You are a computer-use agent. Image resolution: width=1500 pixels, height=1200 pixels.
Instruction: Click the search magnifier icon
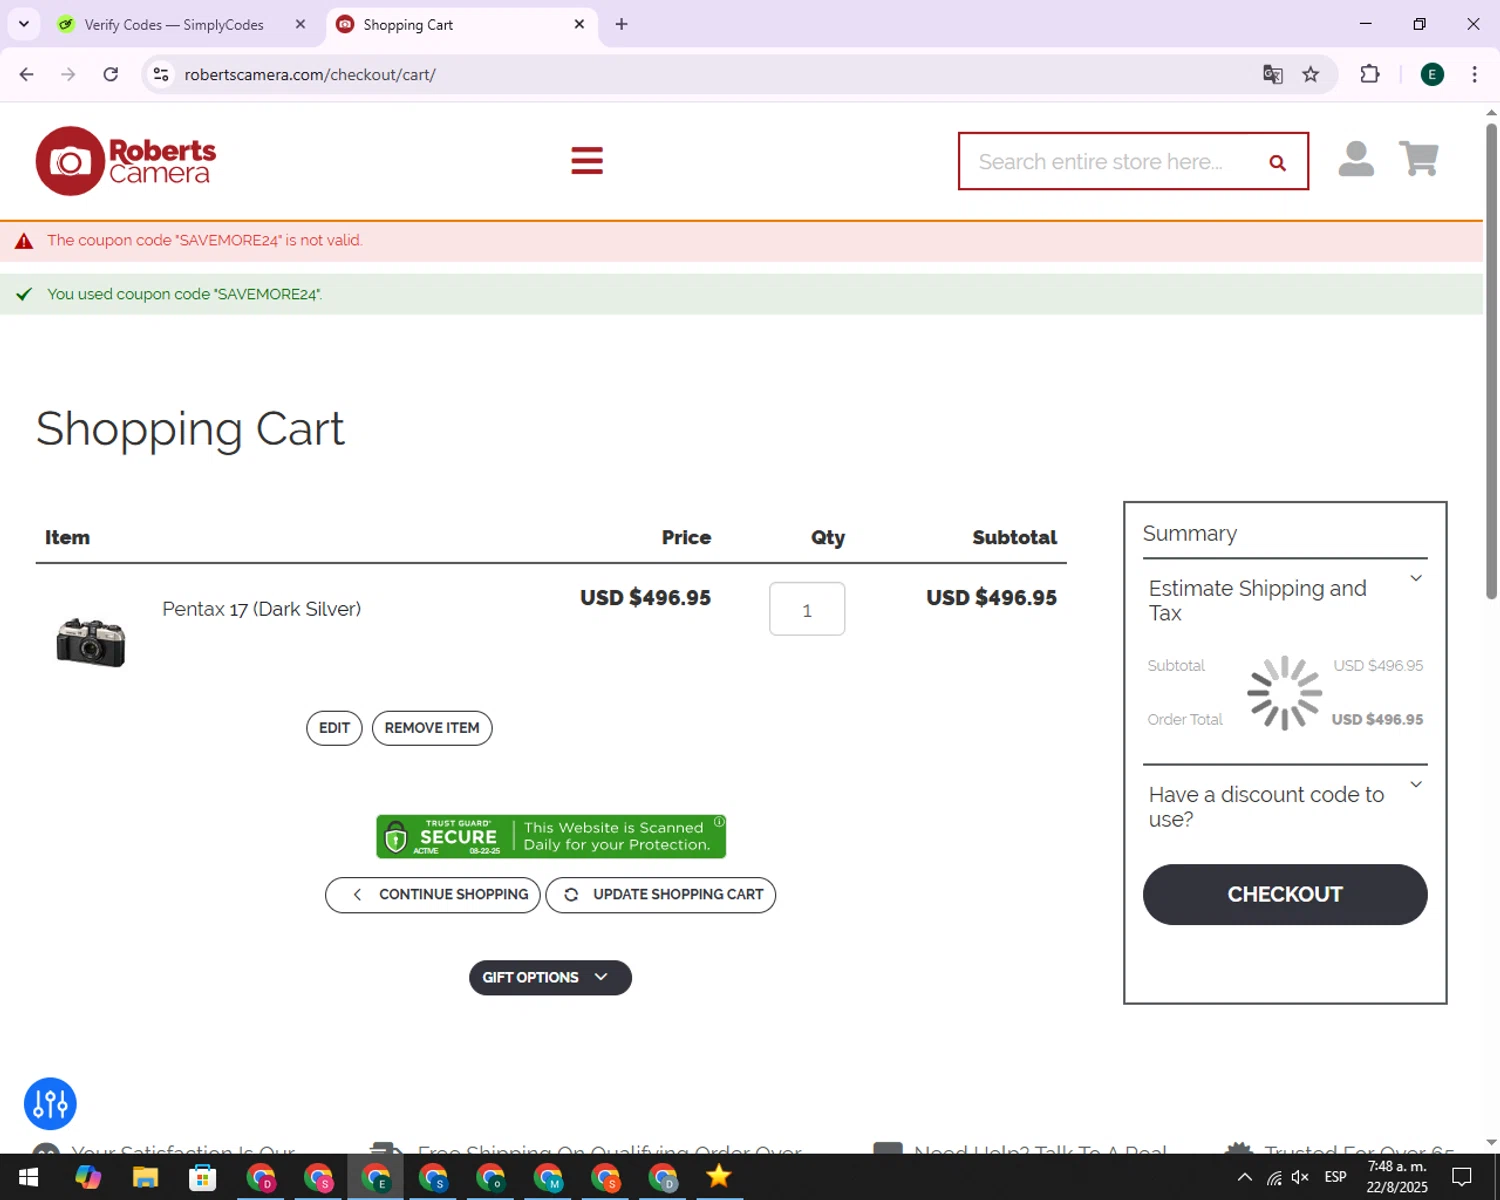pyautogui.click(x=1277, y=163)
